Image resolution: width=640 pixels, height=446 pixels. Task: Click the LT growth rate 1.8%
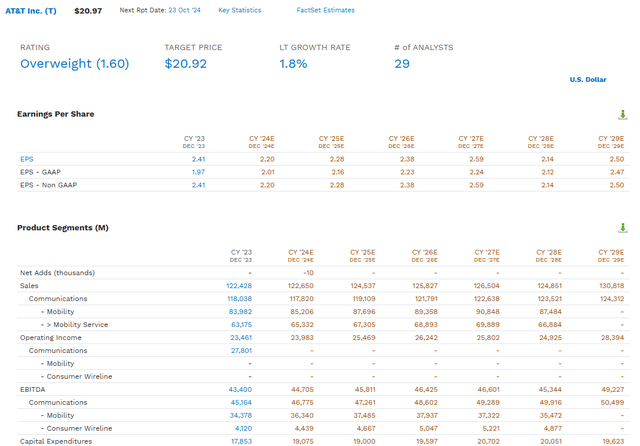pos(293,64)
